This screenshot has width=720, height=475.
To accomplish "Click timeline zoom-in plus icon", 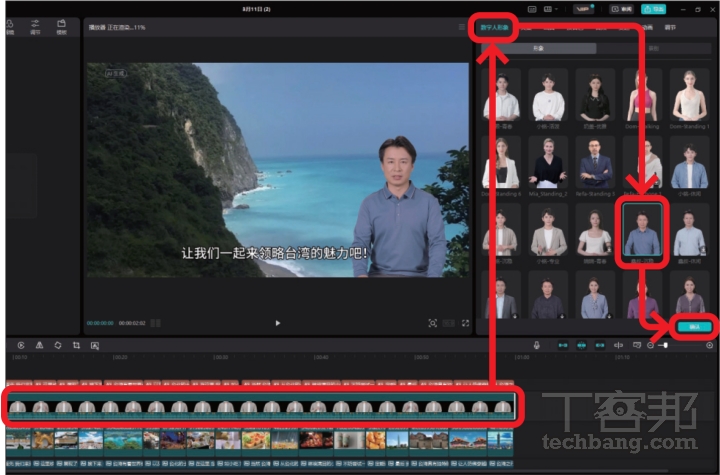I will (x=709, y=345).
